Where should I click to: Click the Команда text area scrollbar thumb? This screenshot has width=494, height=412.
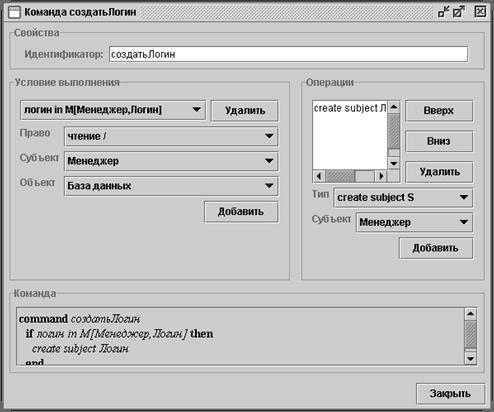(x=470, y=334)
